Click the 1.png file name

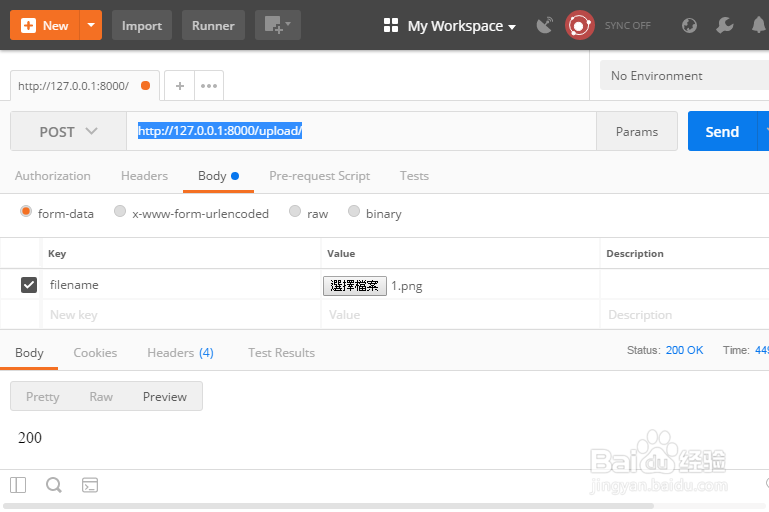[x=407, y=286]
